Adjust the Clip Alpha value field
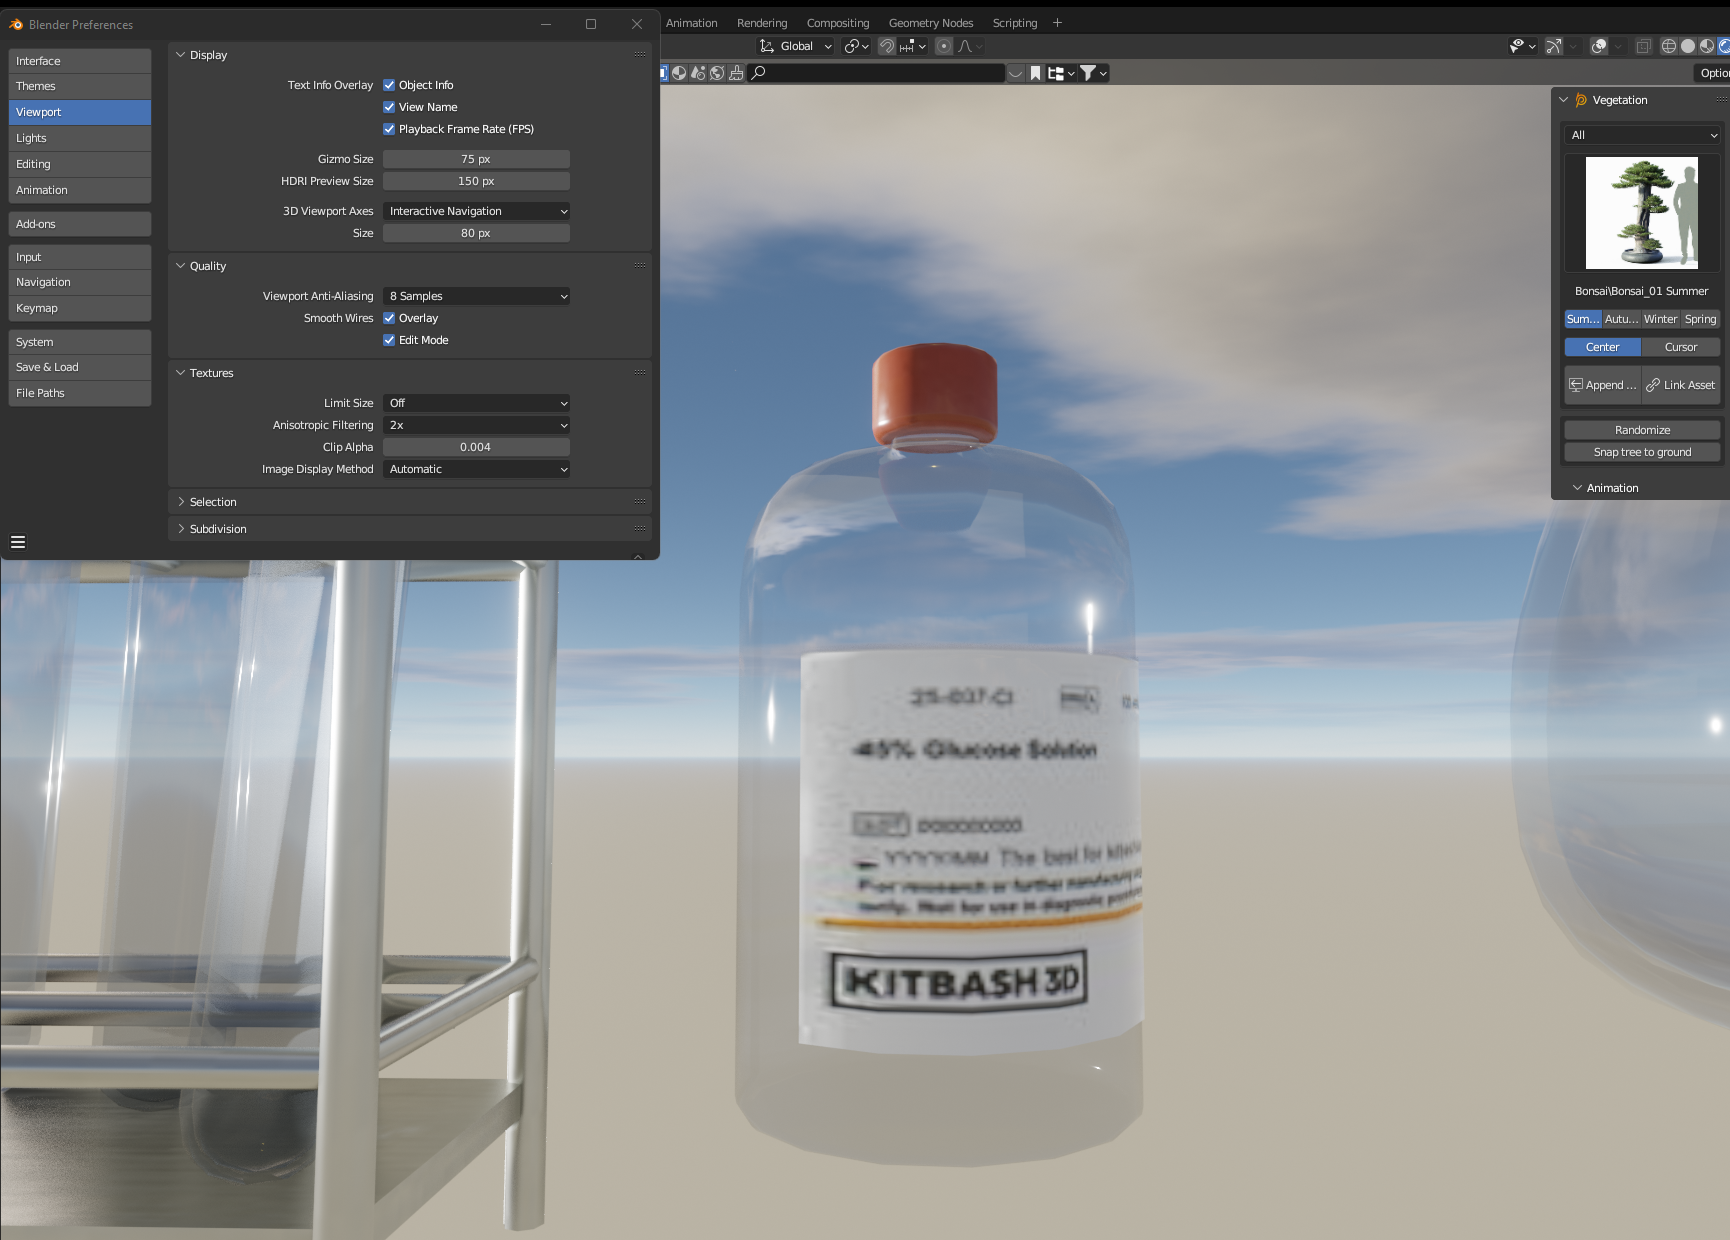Viewport: 1730px width, 1240px height. pos(476,447)
